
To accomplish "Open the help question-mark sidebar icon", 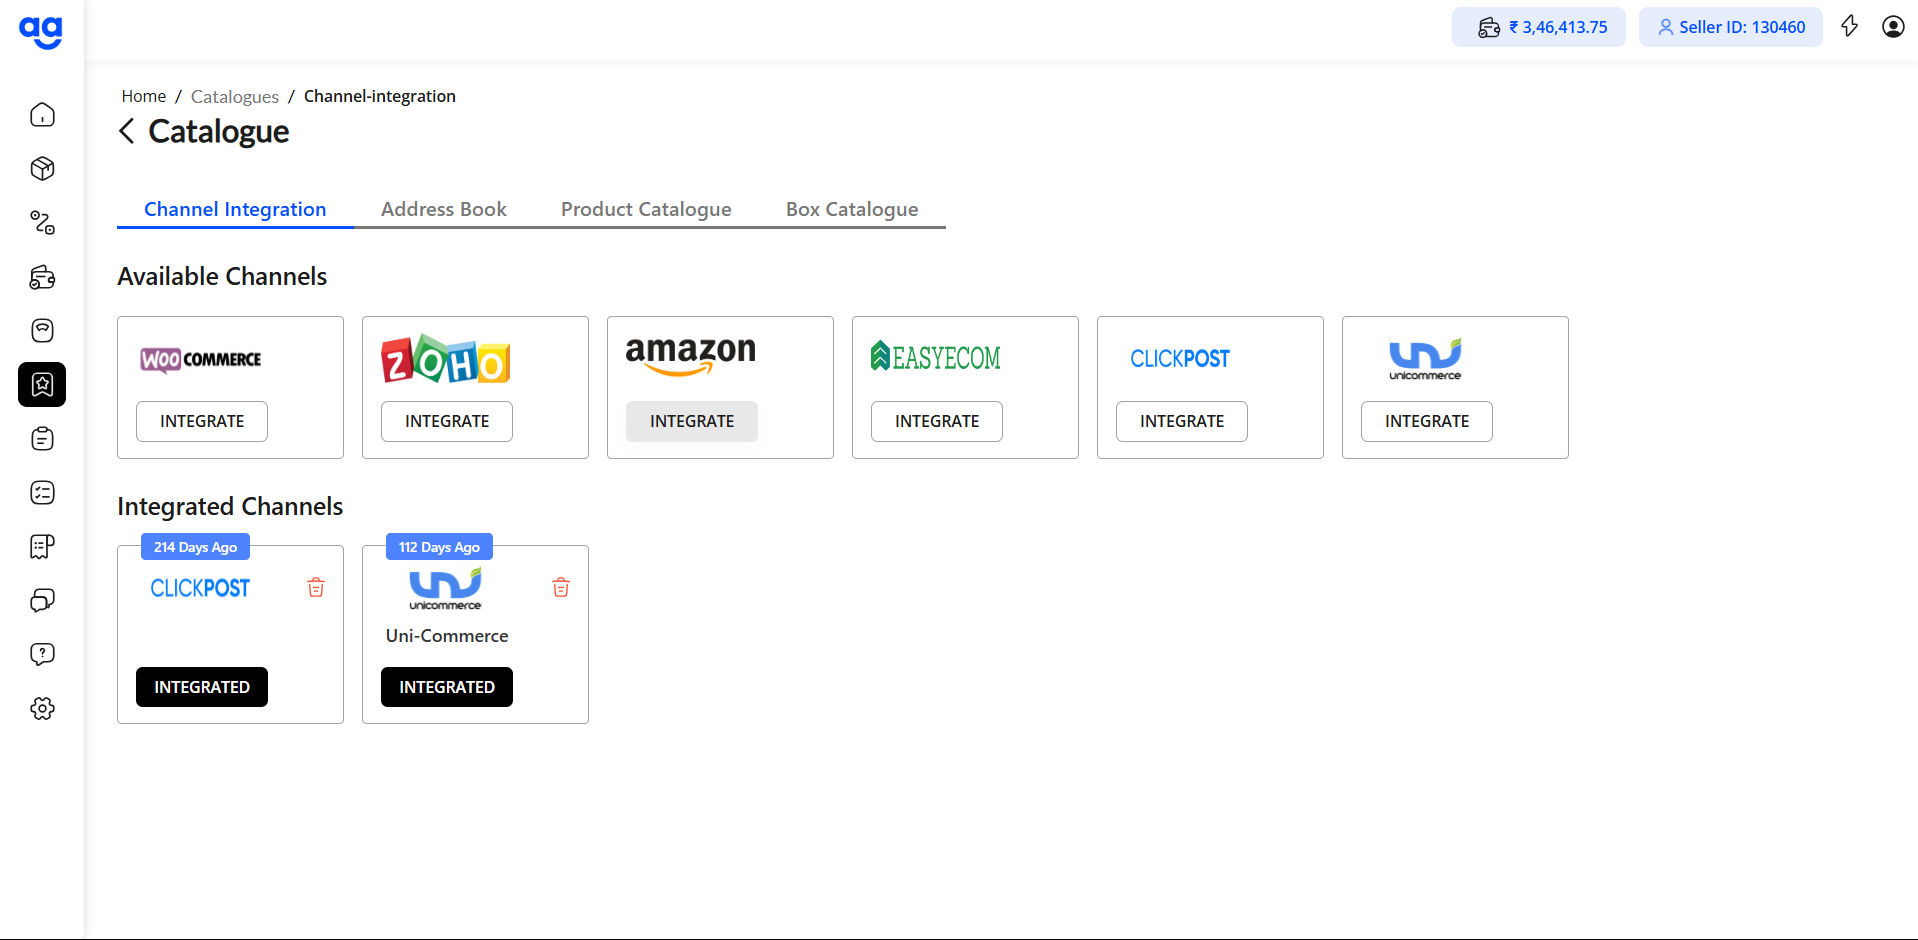I will [42, 654].
